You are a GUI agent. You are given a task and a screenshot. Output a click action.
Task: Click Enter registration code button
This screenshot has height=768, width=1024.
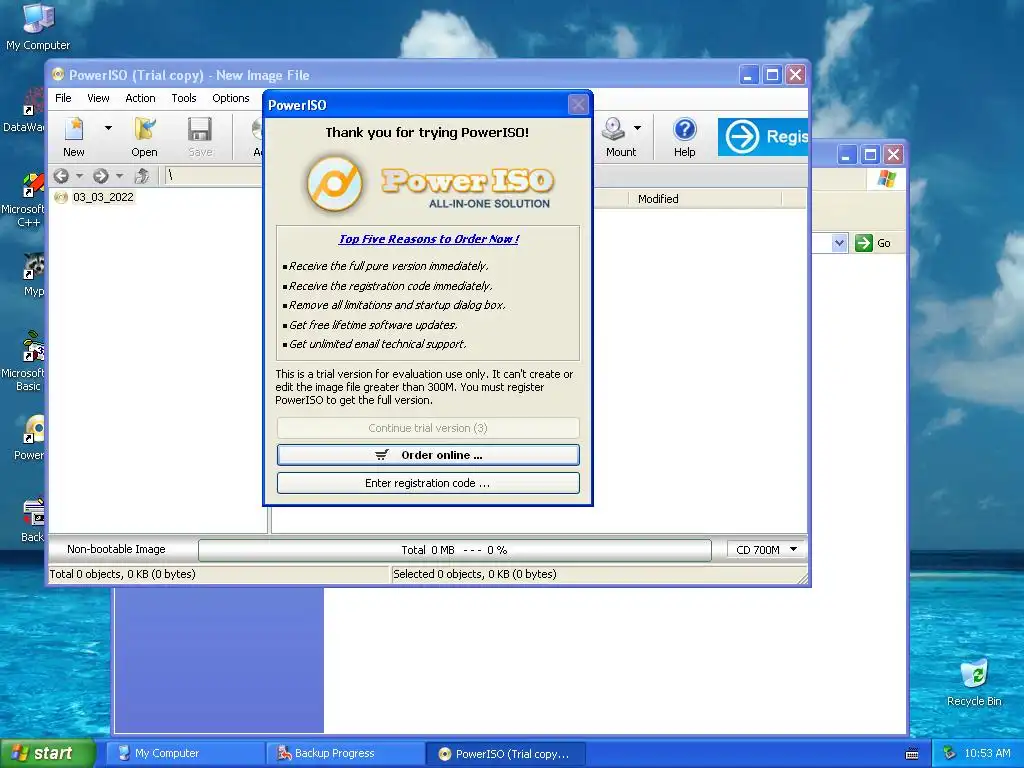point(428,483)
